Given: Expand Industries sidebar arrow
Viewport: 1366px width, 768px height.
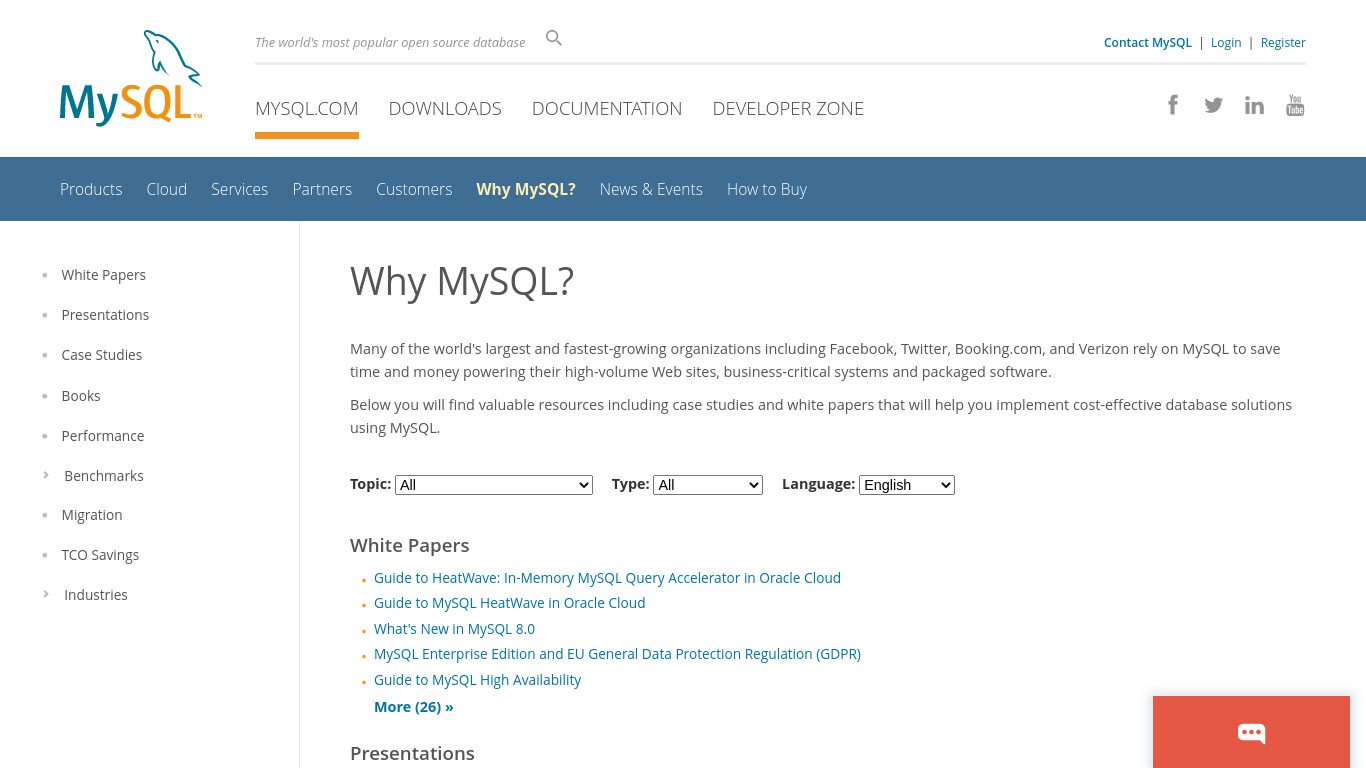Looking at the screenshot, I should [x=46, y=594].
